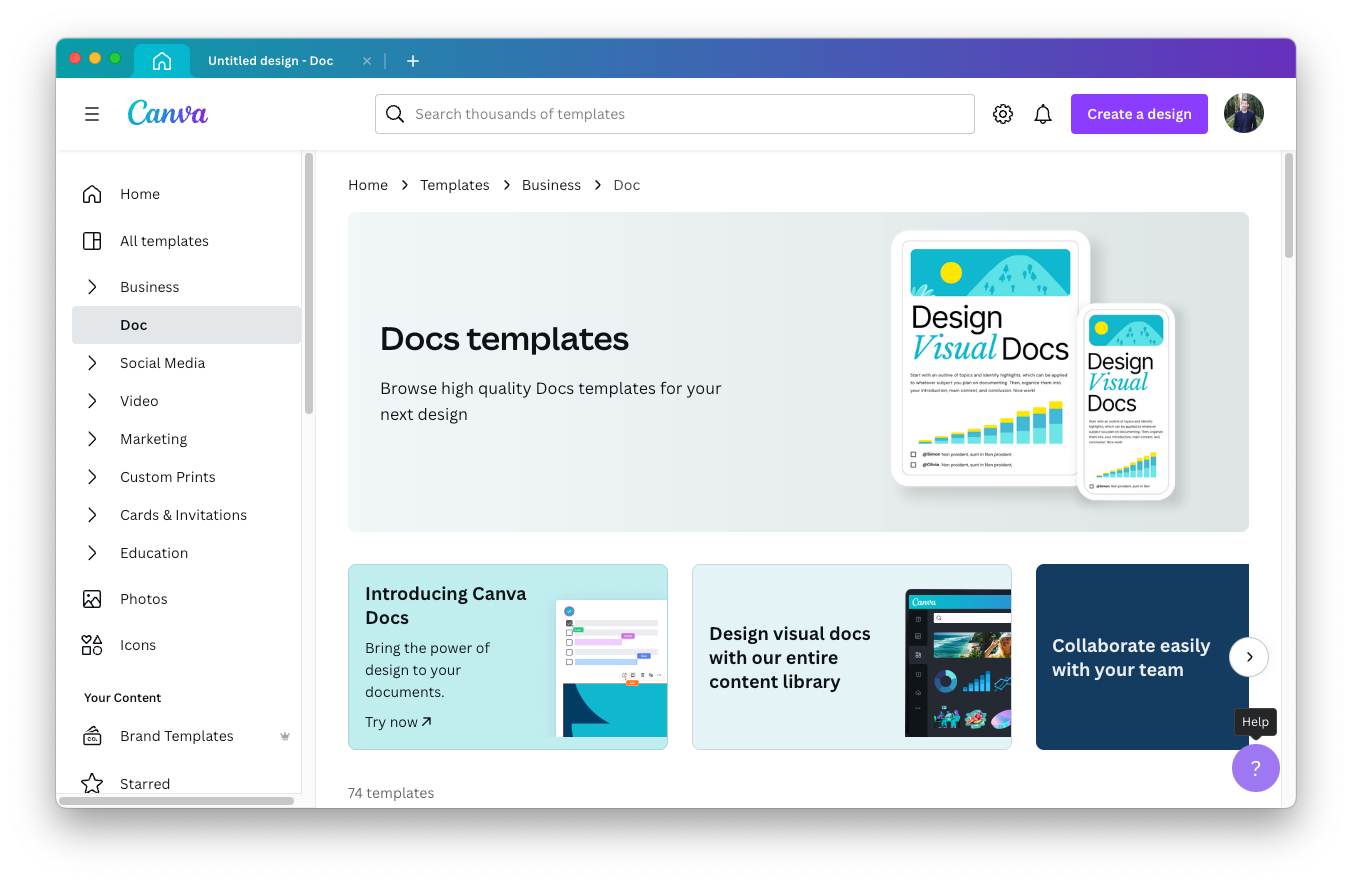Screen dimensions: 1352x882
Task: Click the search templates field
Action: pyautogui.click(x=675, y=114)
